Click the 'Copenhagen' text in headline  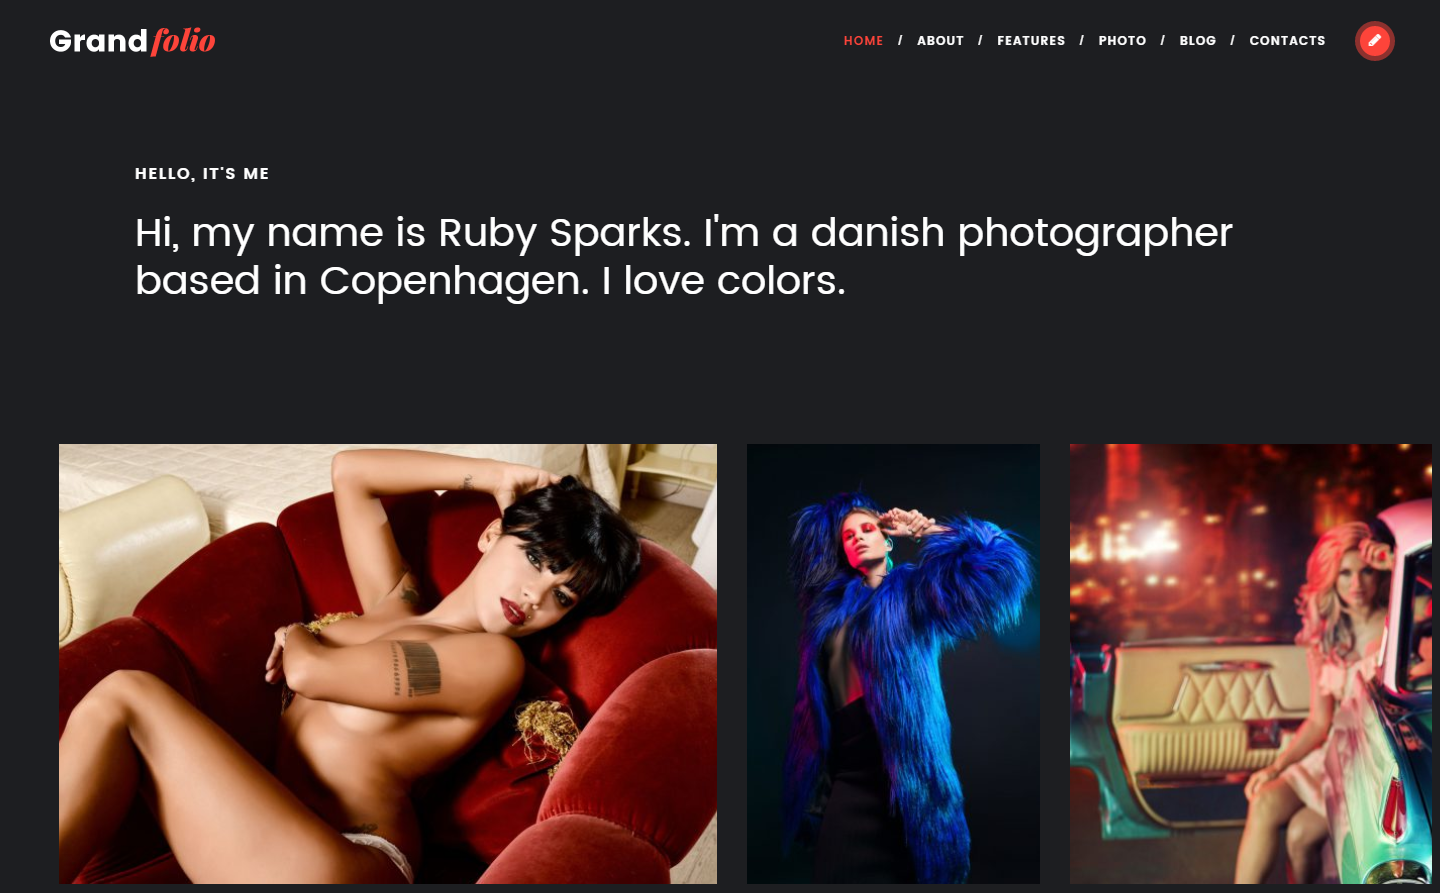pyautogui.click(x=454, y=281)
